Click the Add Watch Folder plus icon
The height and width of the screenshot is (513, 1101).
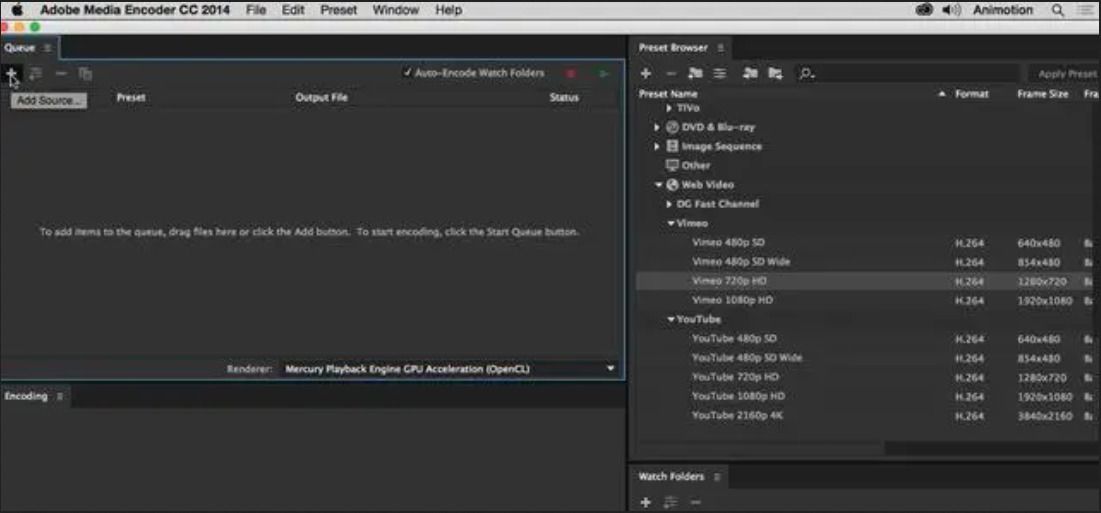646,502
